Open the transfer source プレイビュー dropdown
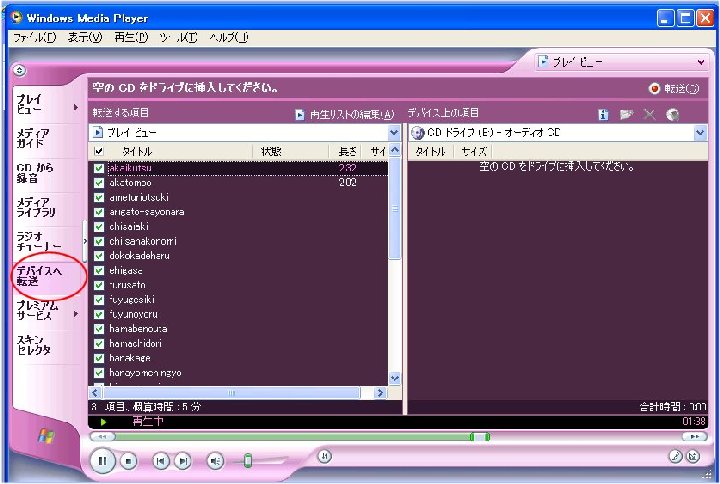Viewport: 720px width, 484px height. 394,133
